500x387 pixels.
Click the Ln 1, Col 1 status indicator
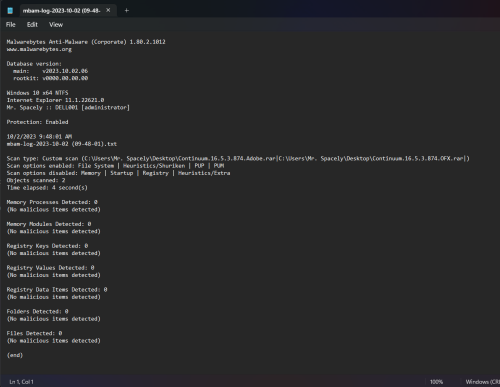(x=21, y=382)
